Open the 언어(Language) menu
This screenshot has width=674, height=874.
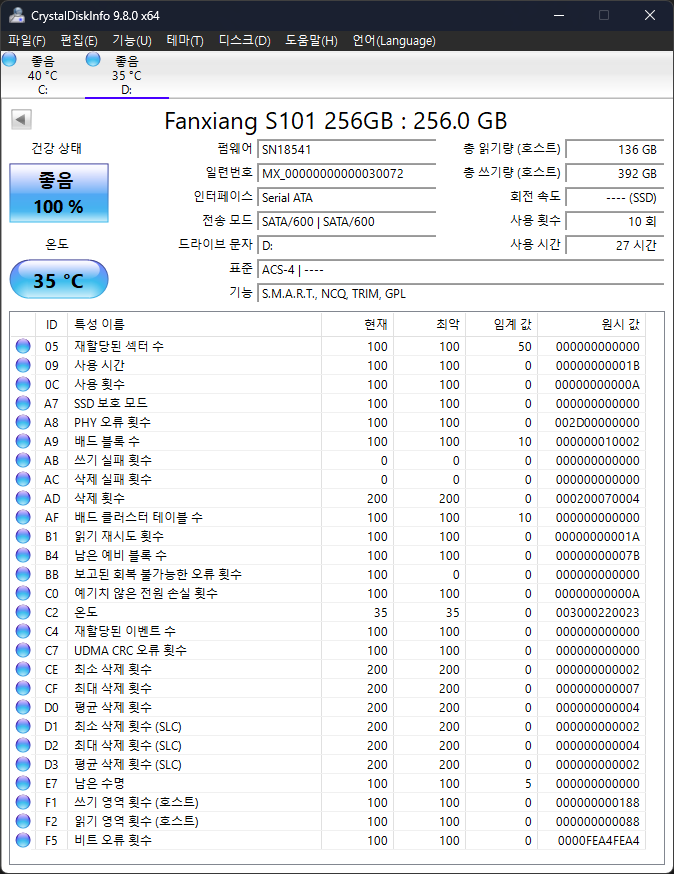[394, 41]
